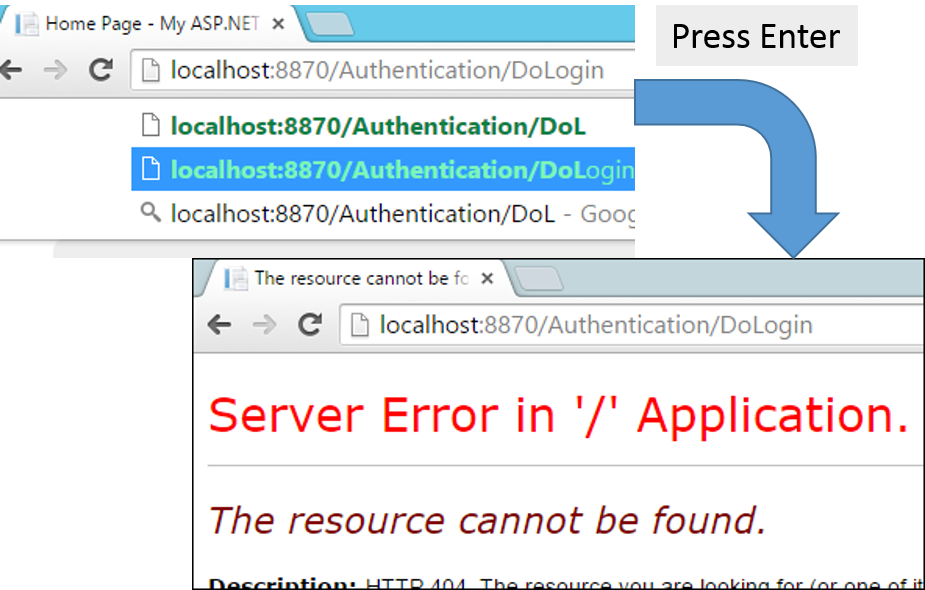Click the page icon of the highlighted DoLogin suggestion
Image resolution: width=925 pixels, height=590 pixels.
(151, 169)
